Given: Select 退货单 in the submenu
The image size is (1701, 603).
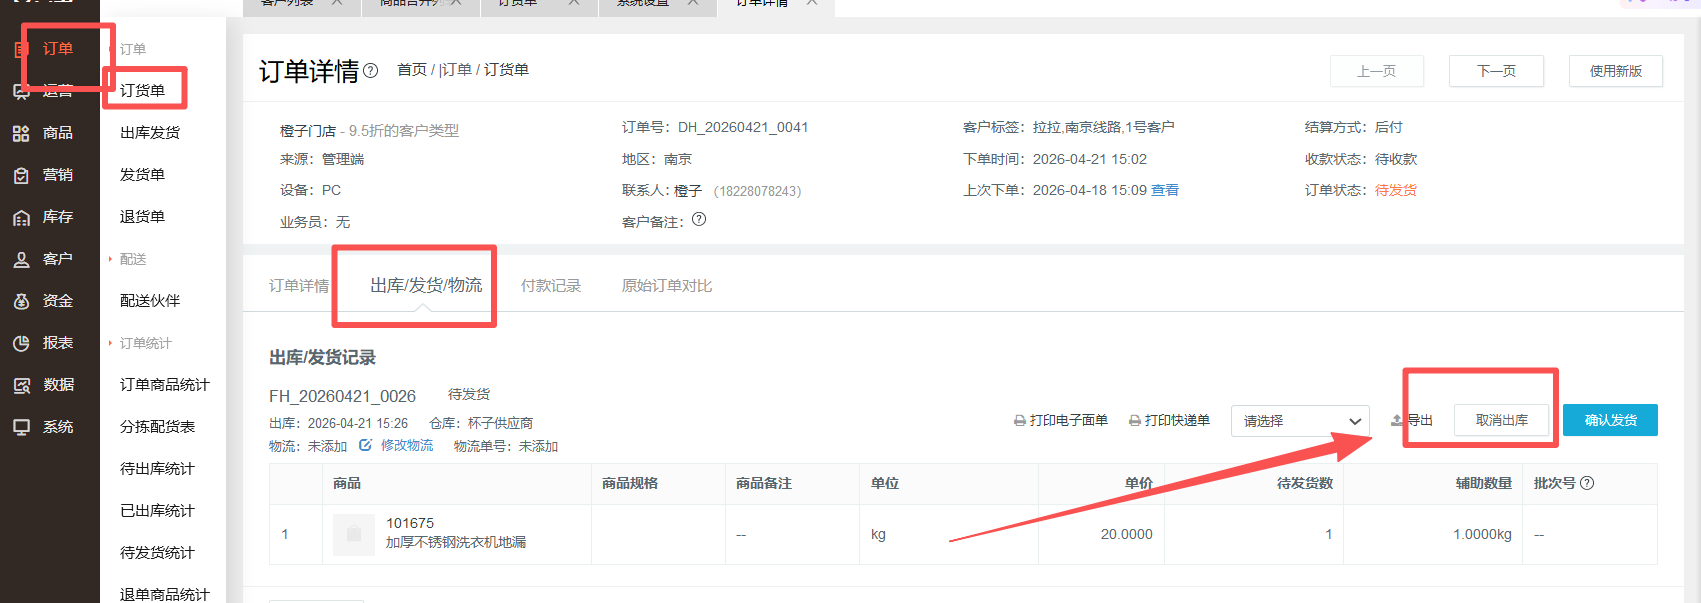Looking at the screenshot, I should click(142, 216).
